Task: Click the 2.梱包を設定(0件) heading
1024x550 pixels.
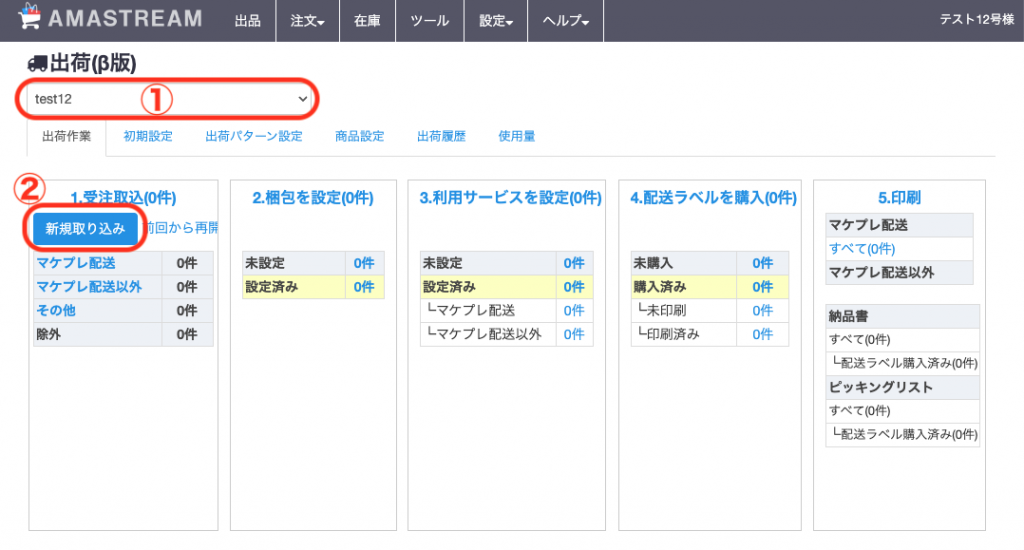Action: [313, 198]
